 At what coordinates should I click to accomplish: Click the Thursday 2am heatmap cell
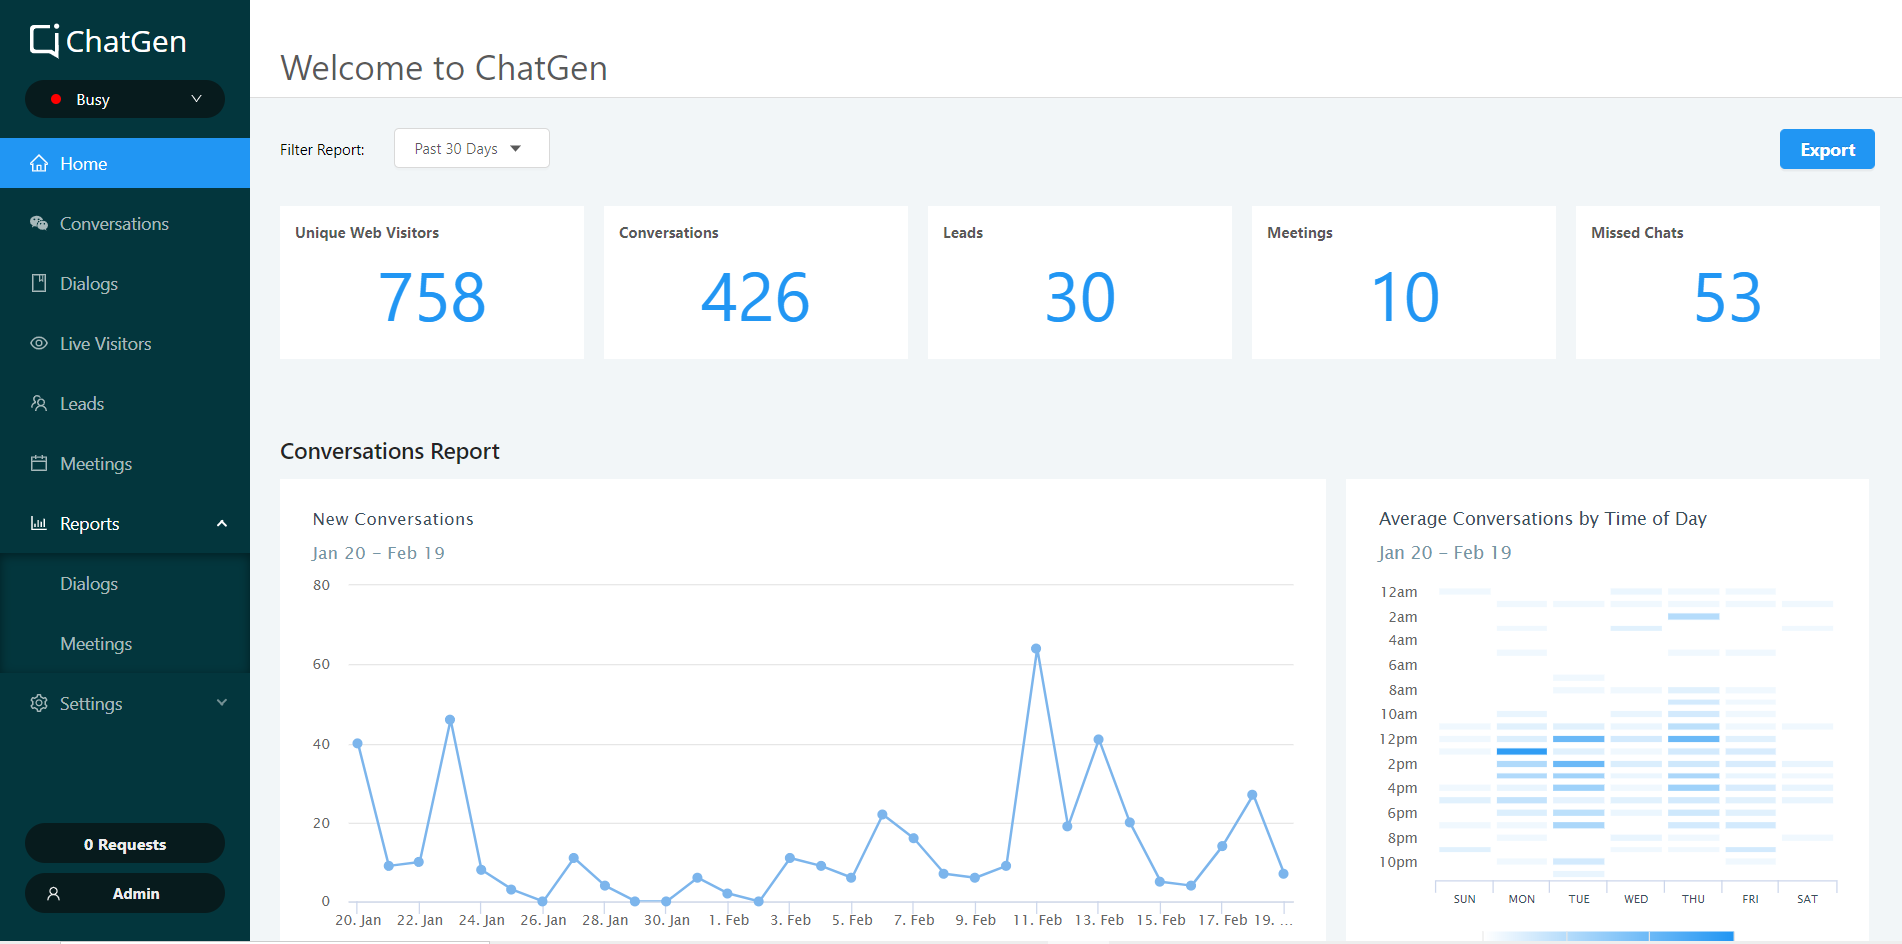point(1693,616)
